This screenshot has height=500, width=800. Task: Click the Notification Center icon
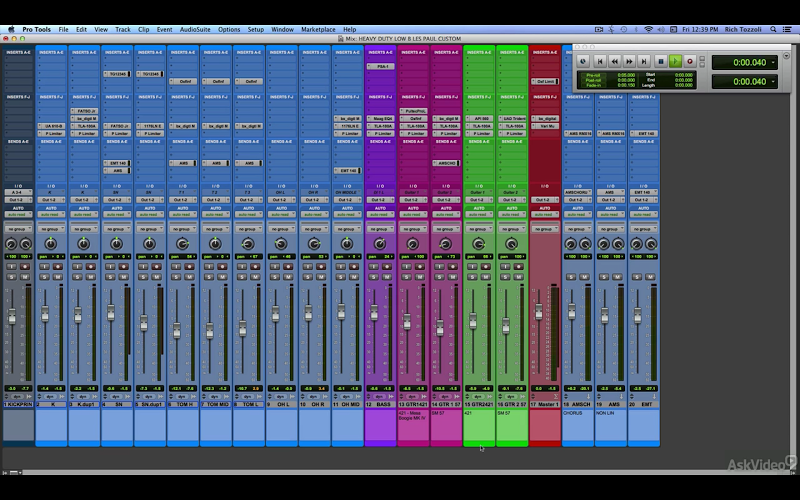click(787, 30)
